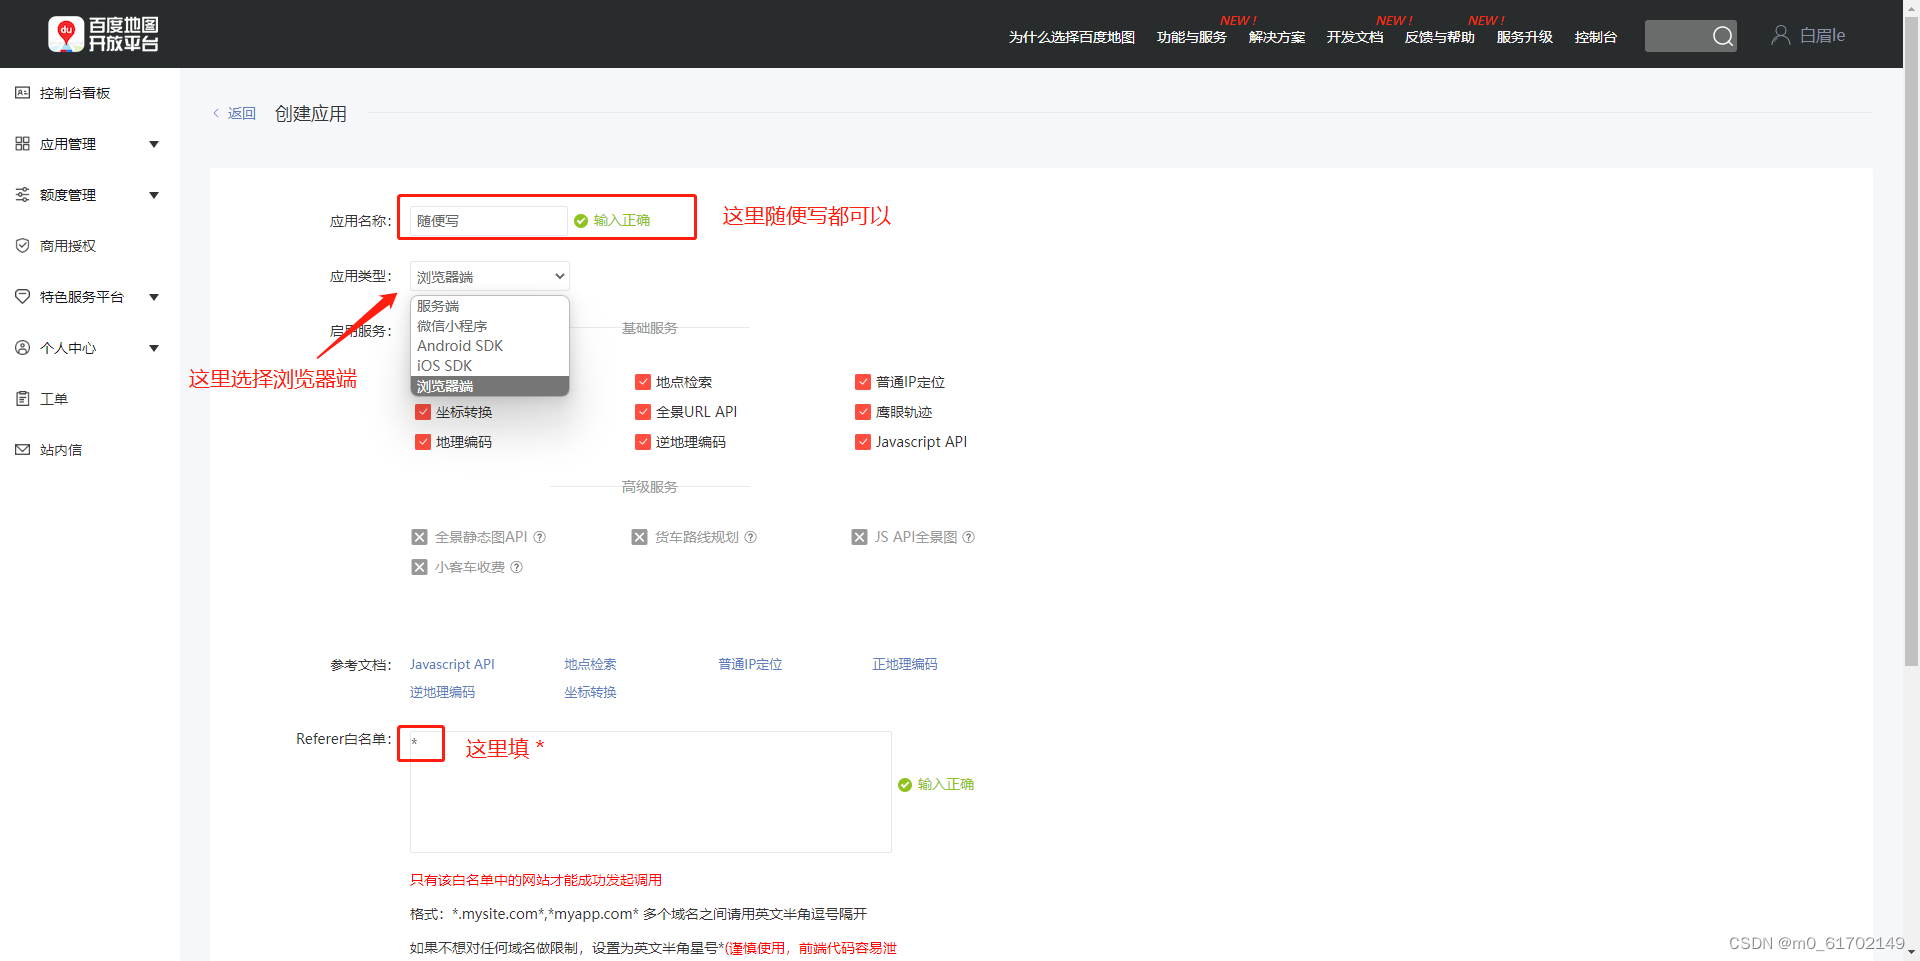1920x961 pixels.
Task: Toggle the JS API全景图 checkbox
Action: (860, 537)
